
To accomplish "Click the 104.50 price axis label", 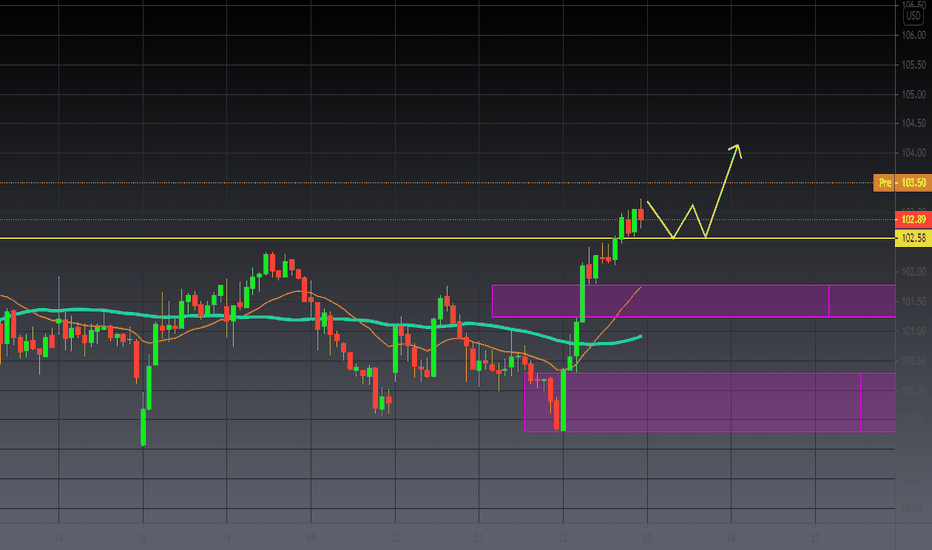I will click(x=914, y=123).
